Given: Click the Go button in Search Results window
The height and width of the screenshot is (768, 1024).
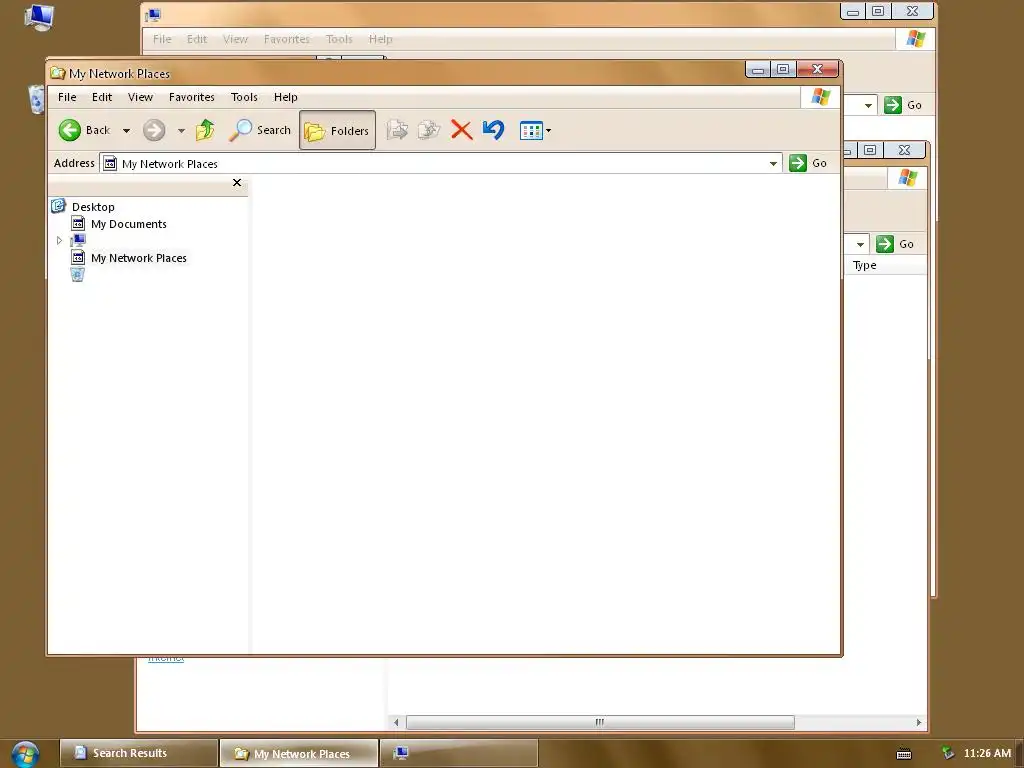Looking at the screenshot, I should click(895, 244).
